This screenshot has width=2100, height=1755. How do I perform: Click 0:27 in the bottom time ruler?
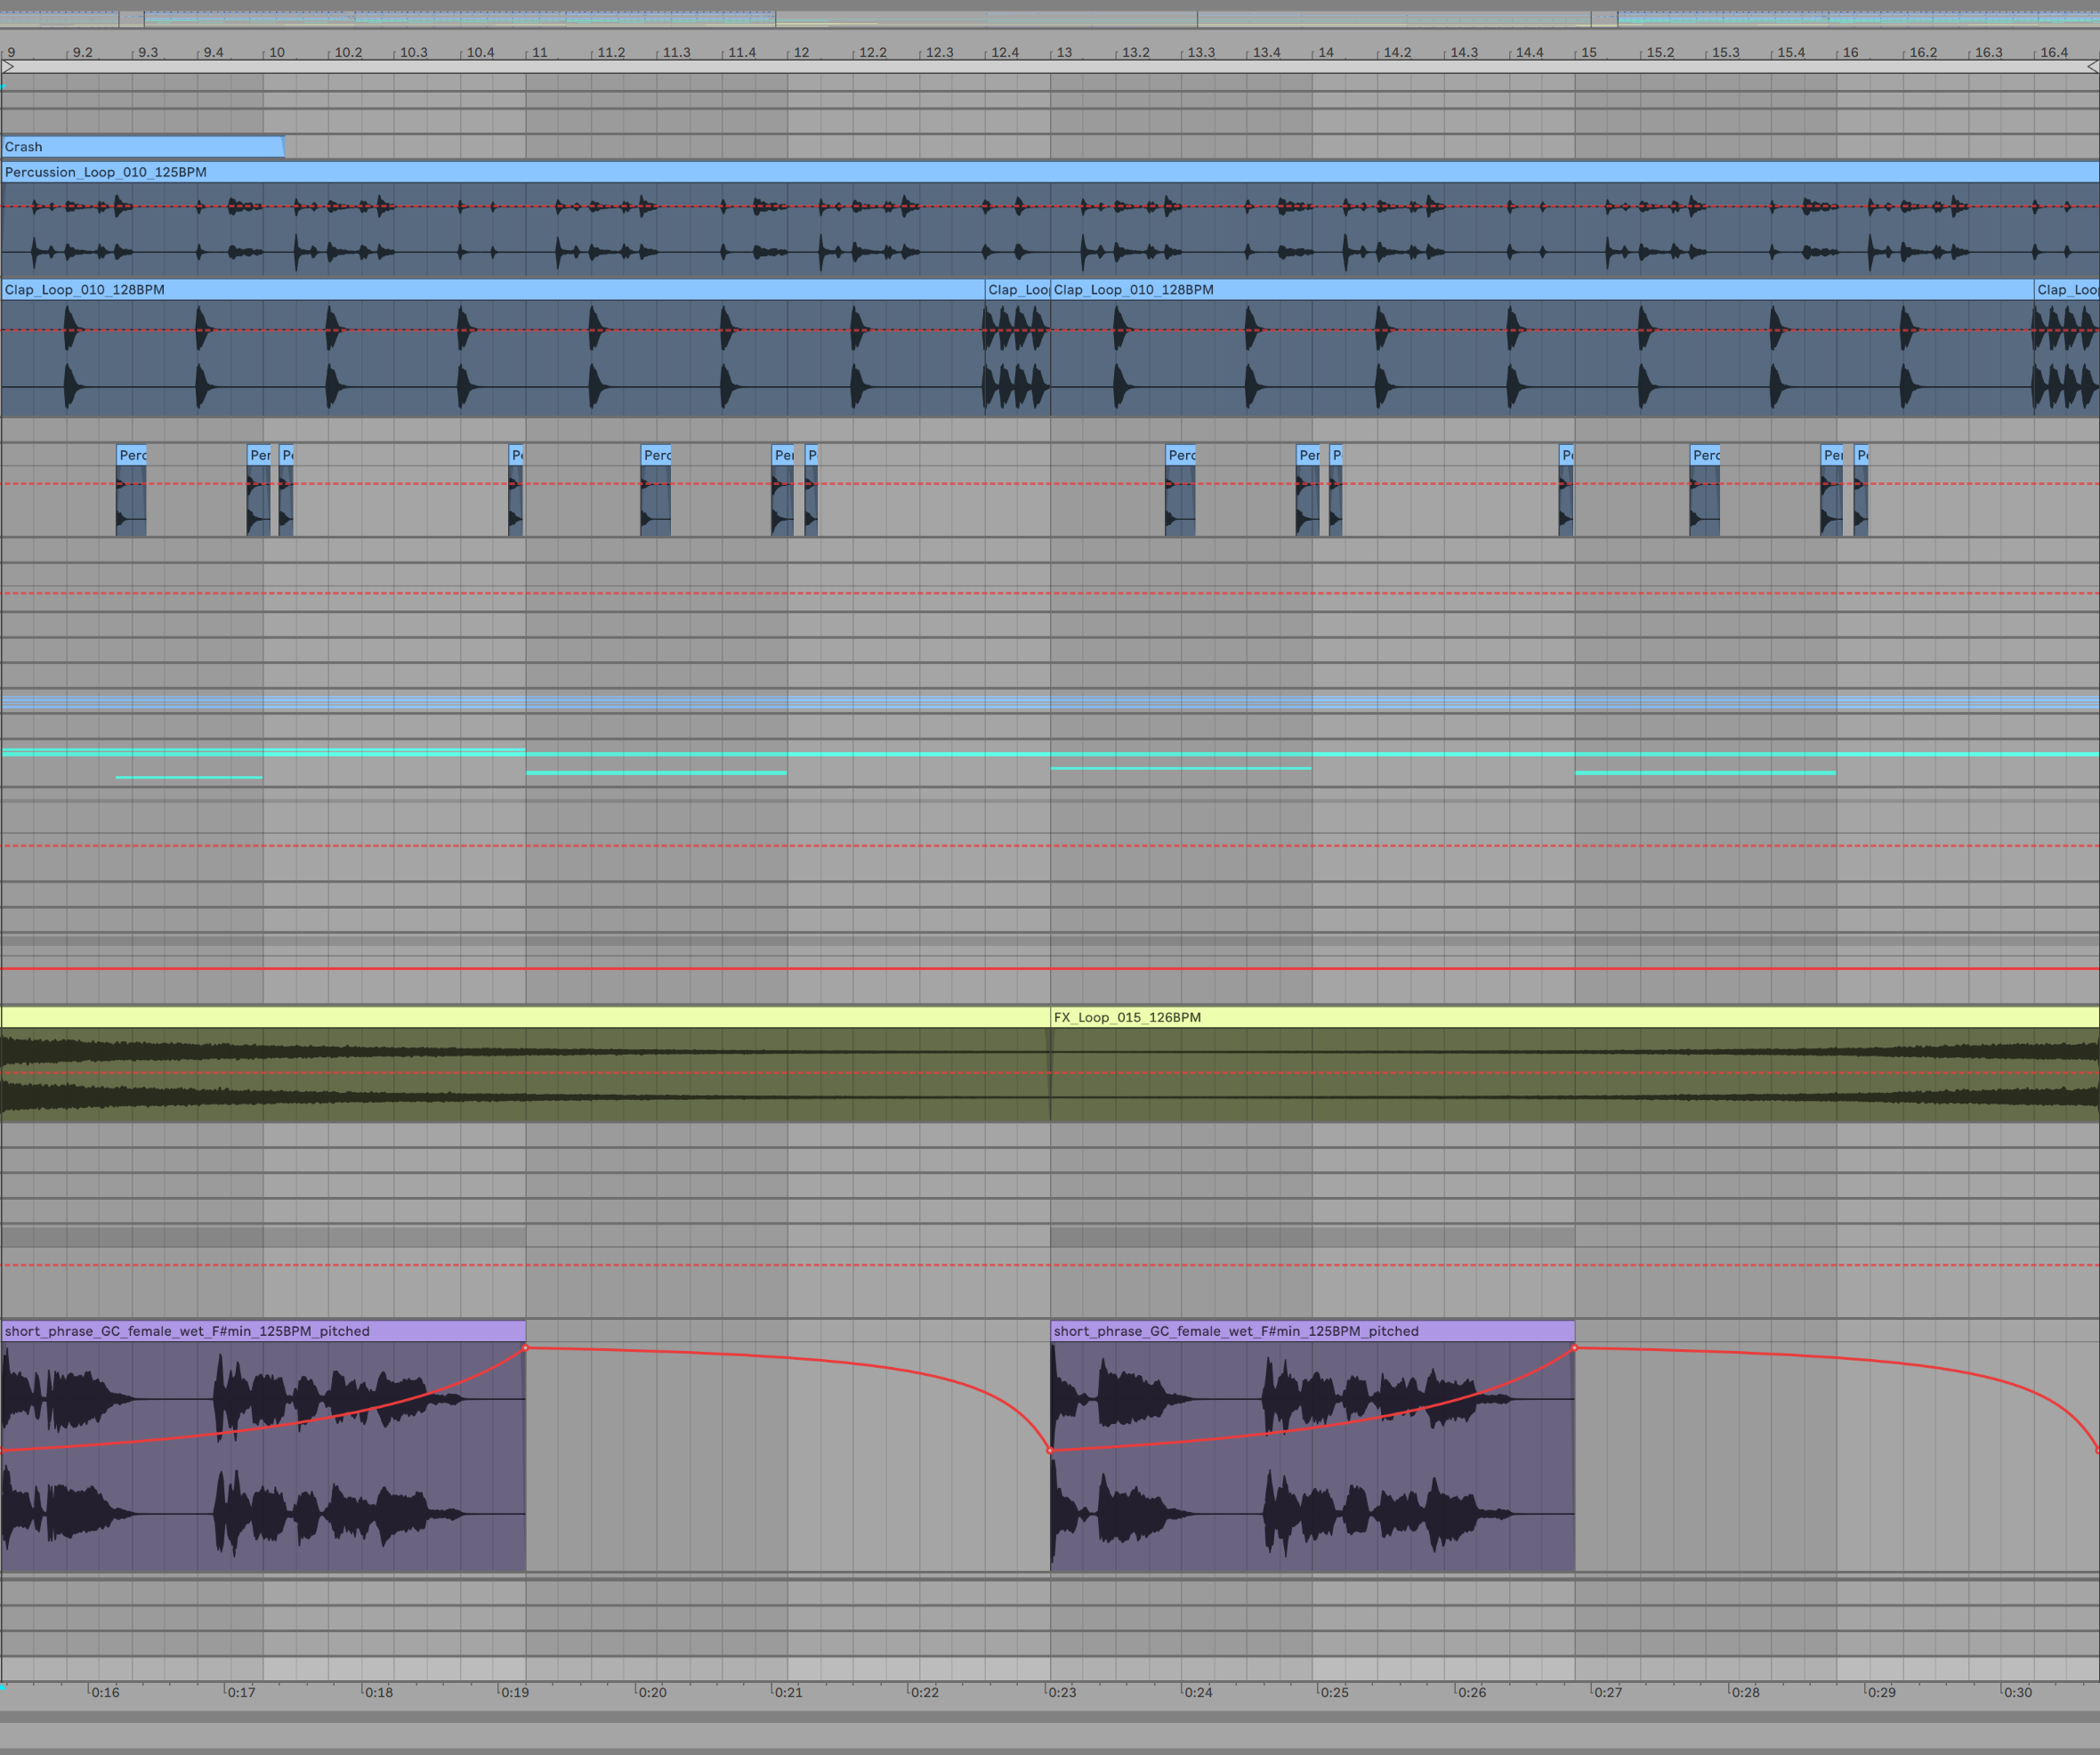click(x=1607, y=1692)
